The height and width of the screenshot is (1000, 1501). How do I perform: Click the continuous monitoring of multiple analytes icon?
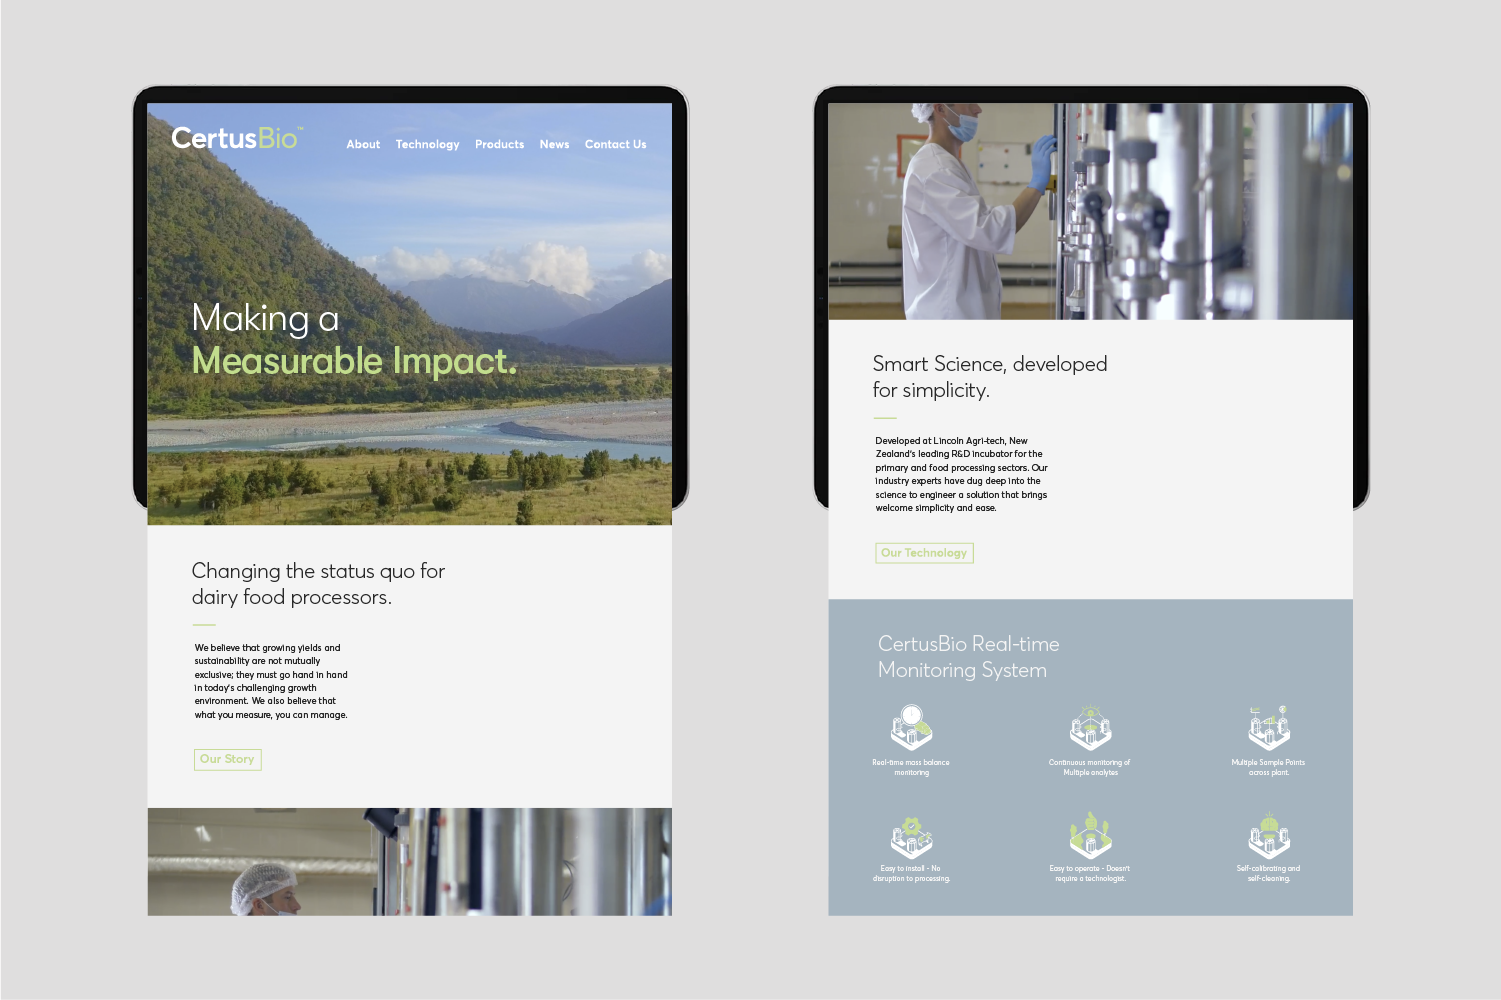click(1090, 728)
